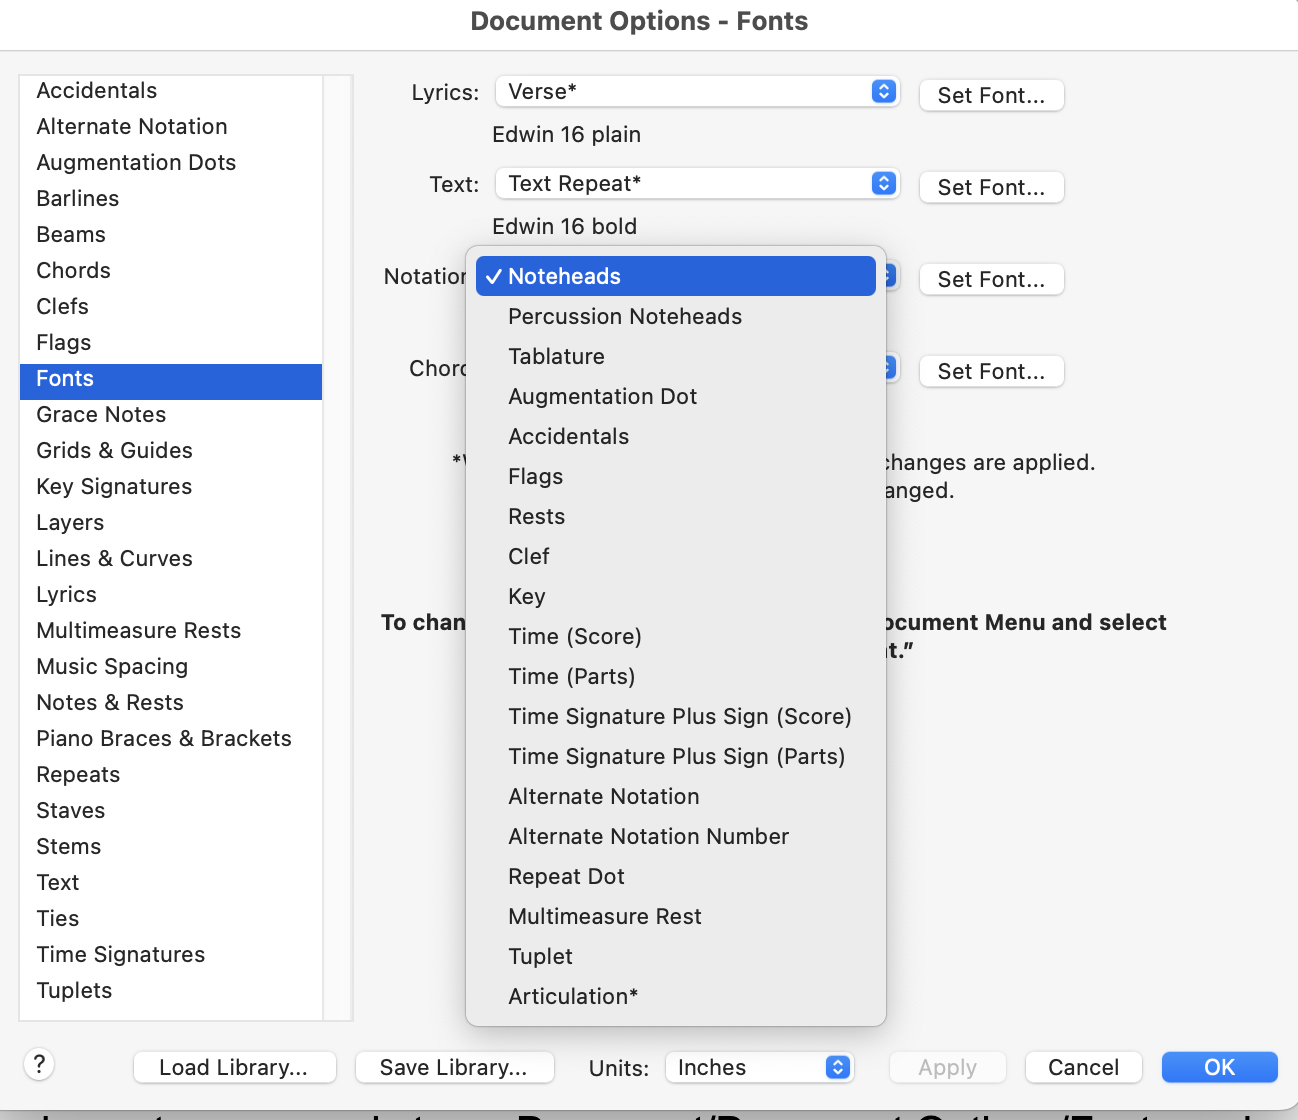This screenshot has width=1298, height=1120.
Task: Cancel the Document Options dialog
Action: tap(1083, 1068)
